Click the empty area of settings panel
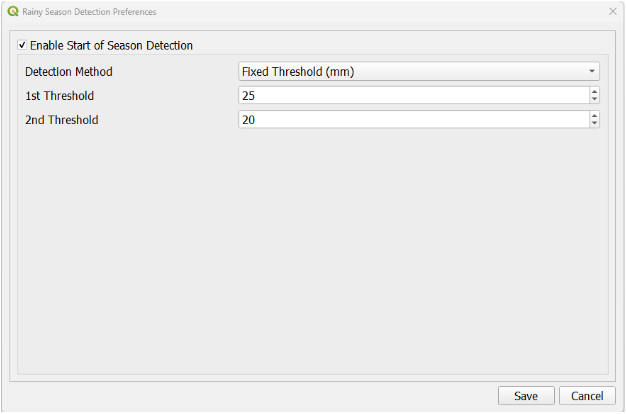Viewport: 626px width, 414px height. 312,250
